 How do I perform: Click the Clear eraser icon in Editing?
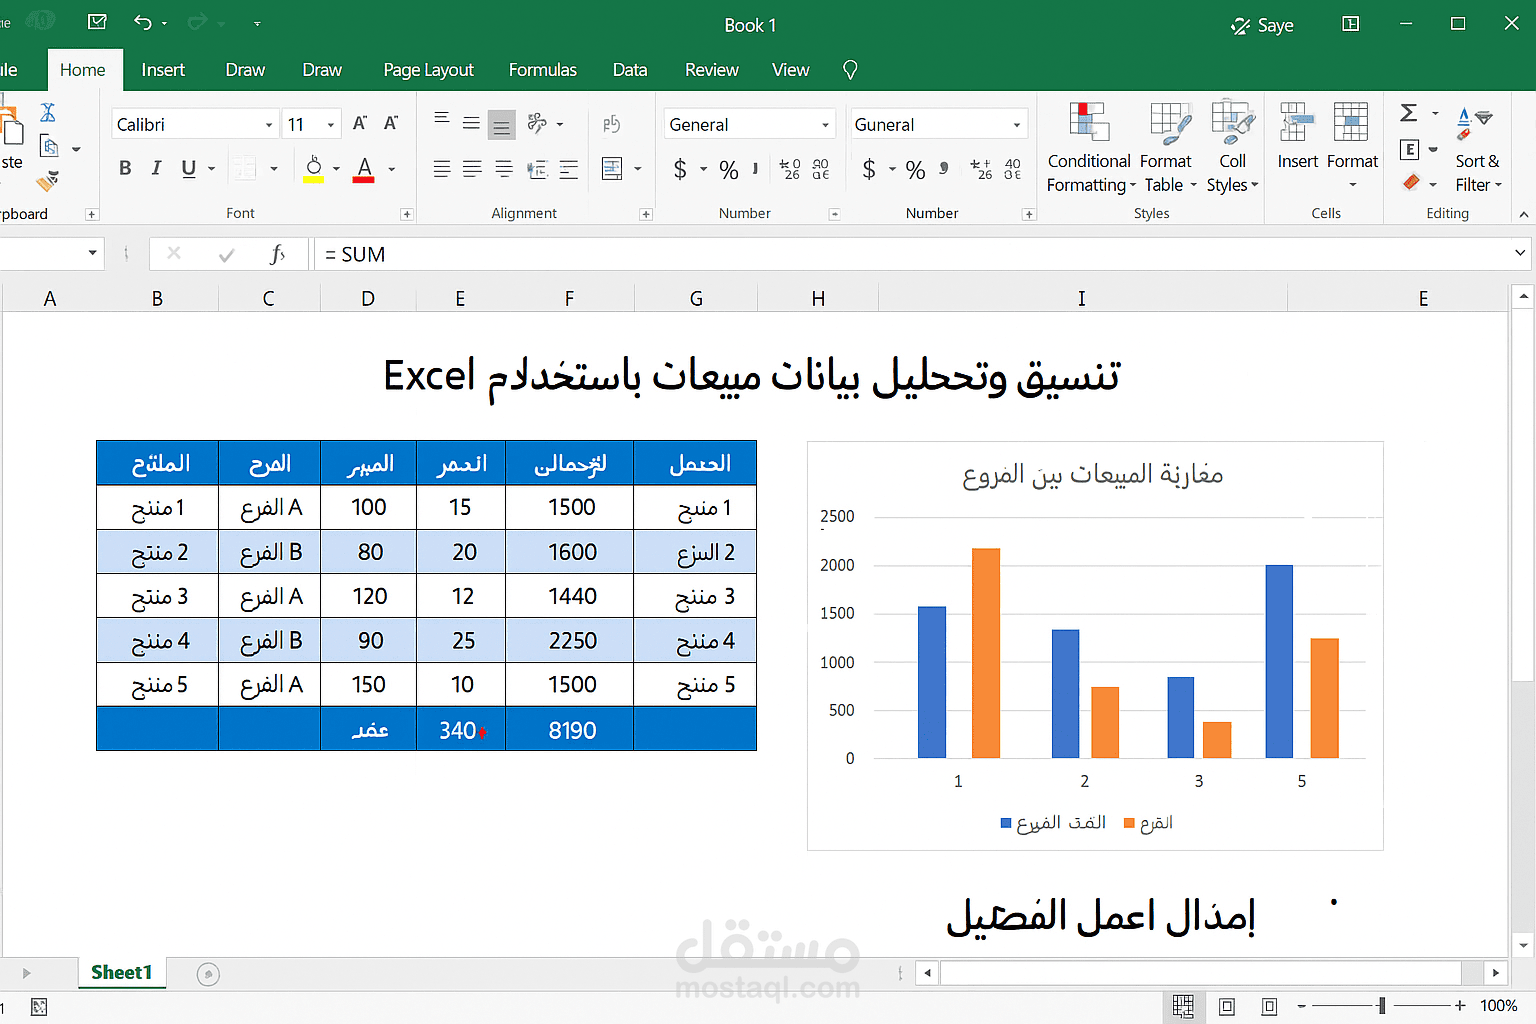1411,182
